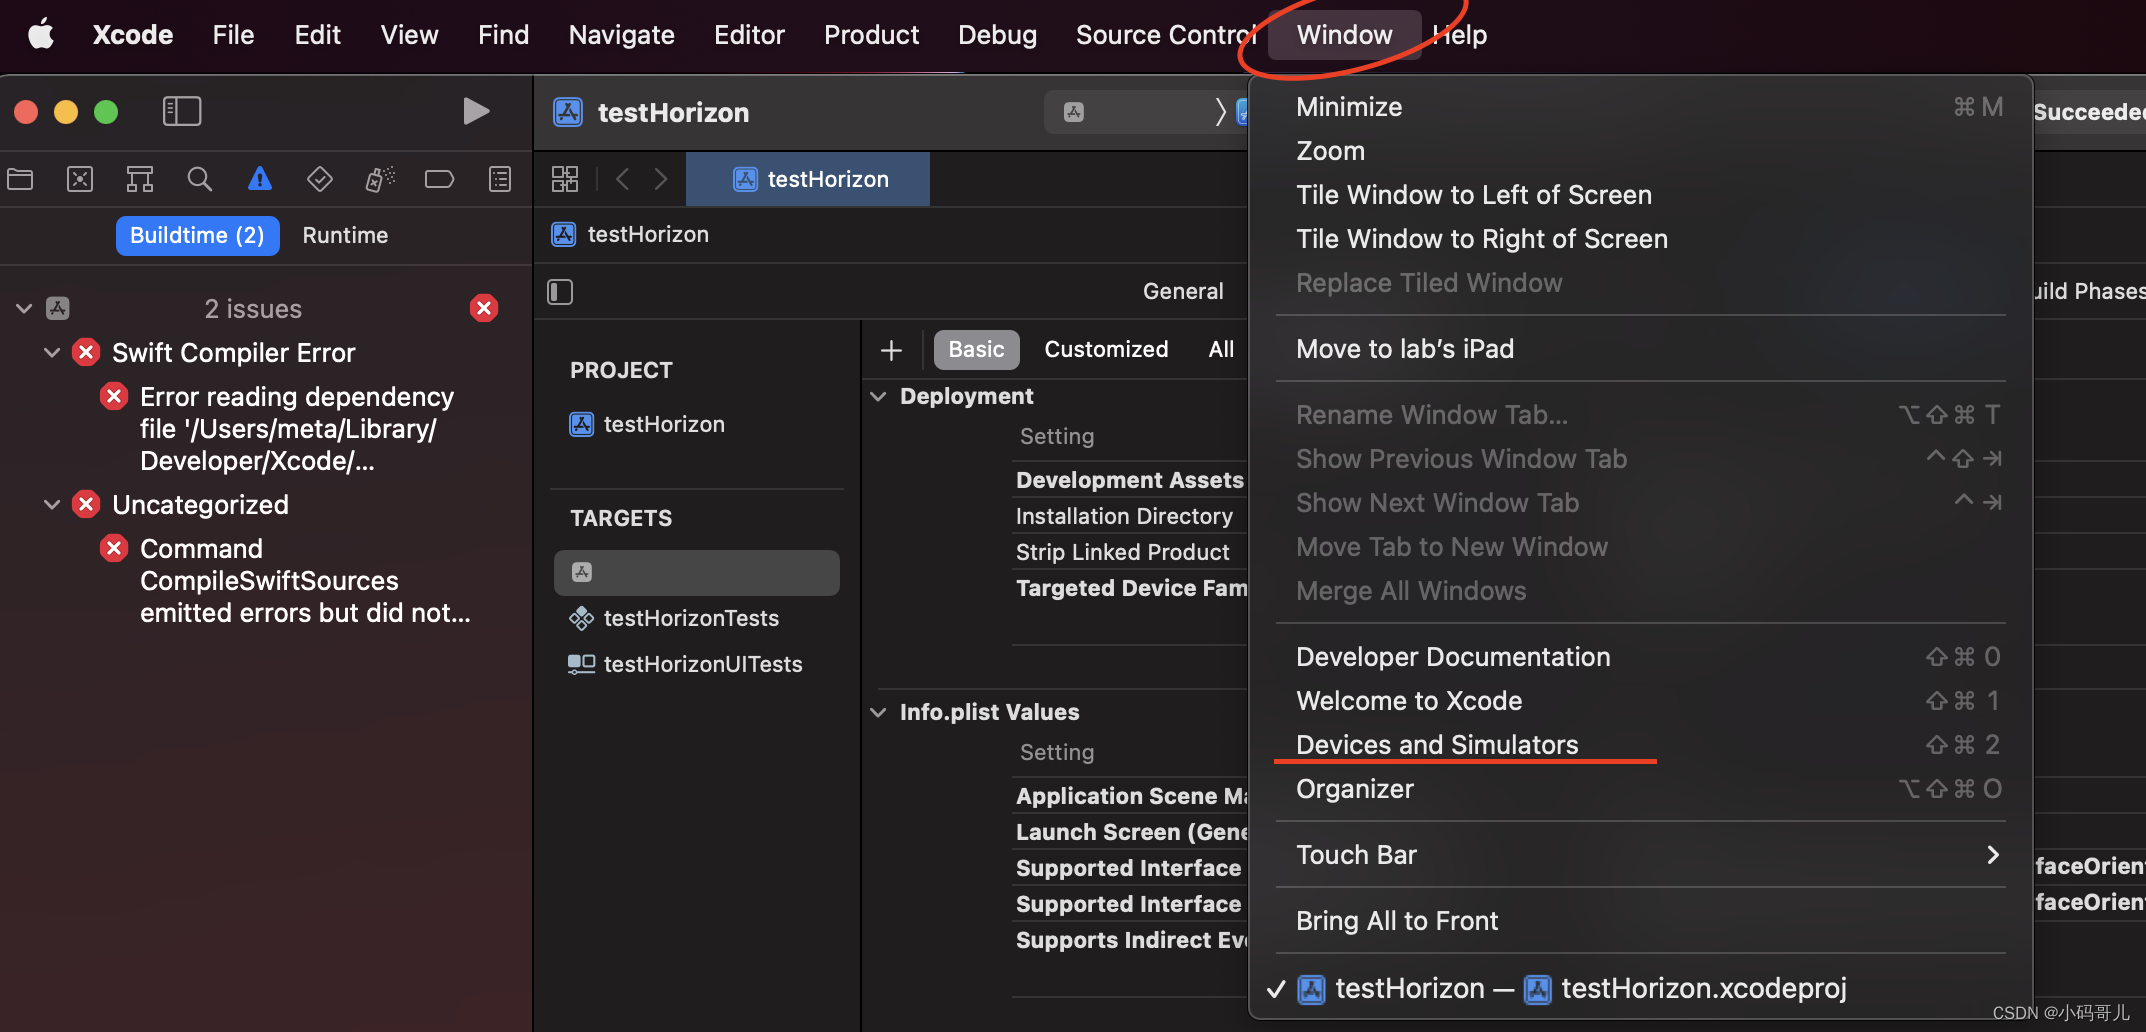
Task: Choose Tile Window to Left of Screen
Action: pos(1640,195)
